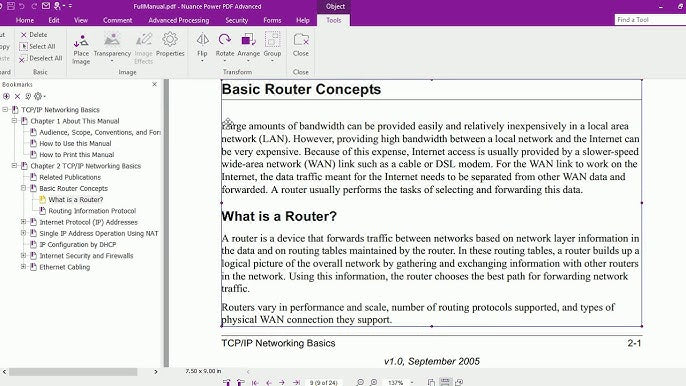Select How to Use this Manual bookmark
The image size is (686, 386).
[x=75, y=144]
